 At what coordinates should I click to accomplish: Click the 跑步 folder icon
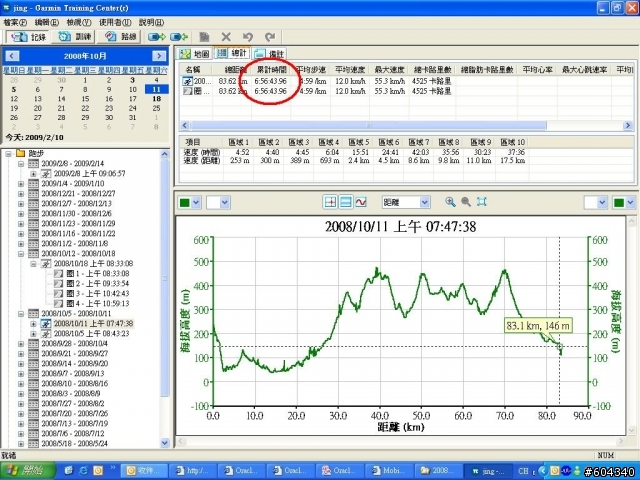click(20, 153)
